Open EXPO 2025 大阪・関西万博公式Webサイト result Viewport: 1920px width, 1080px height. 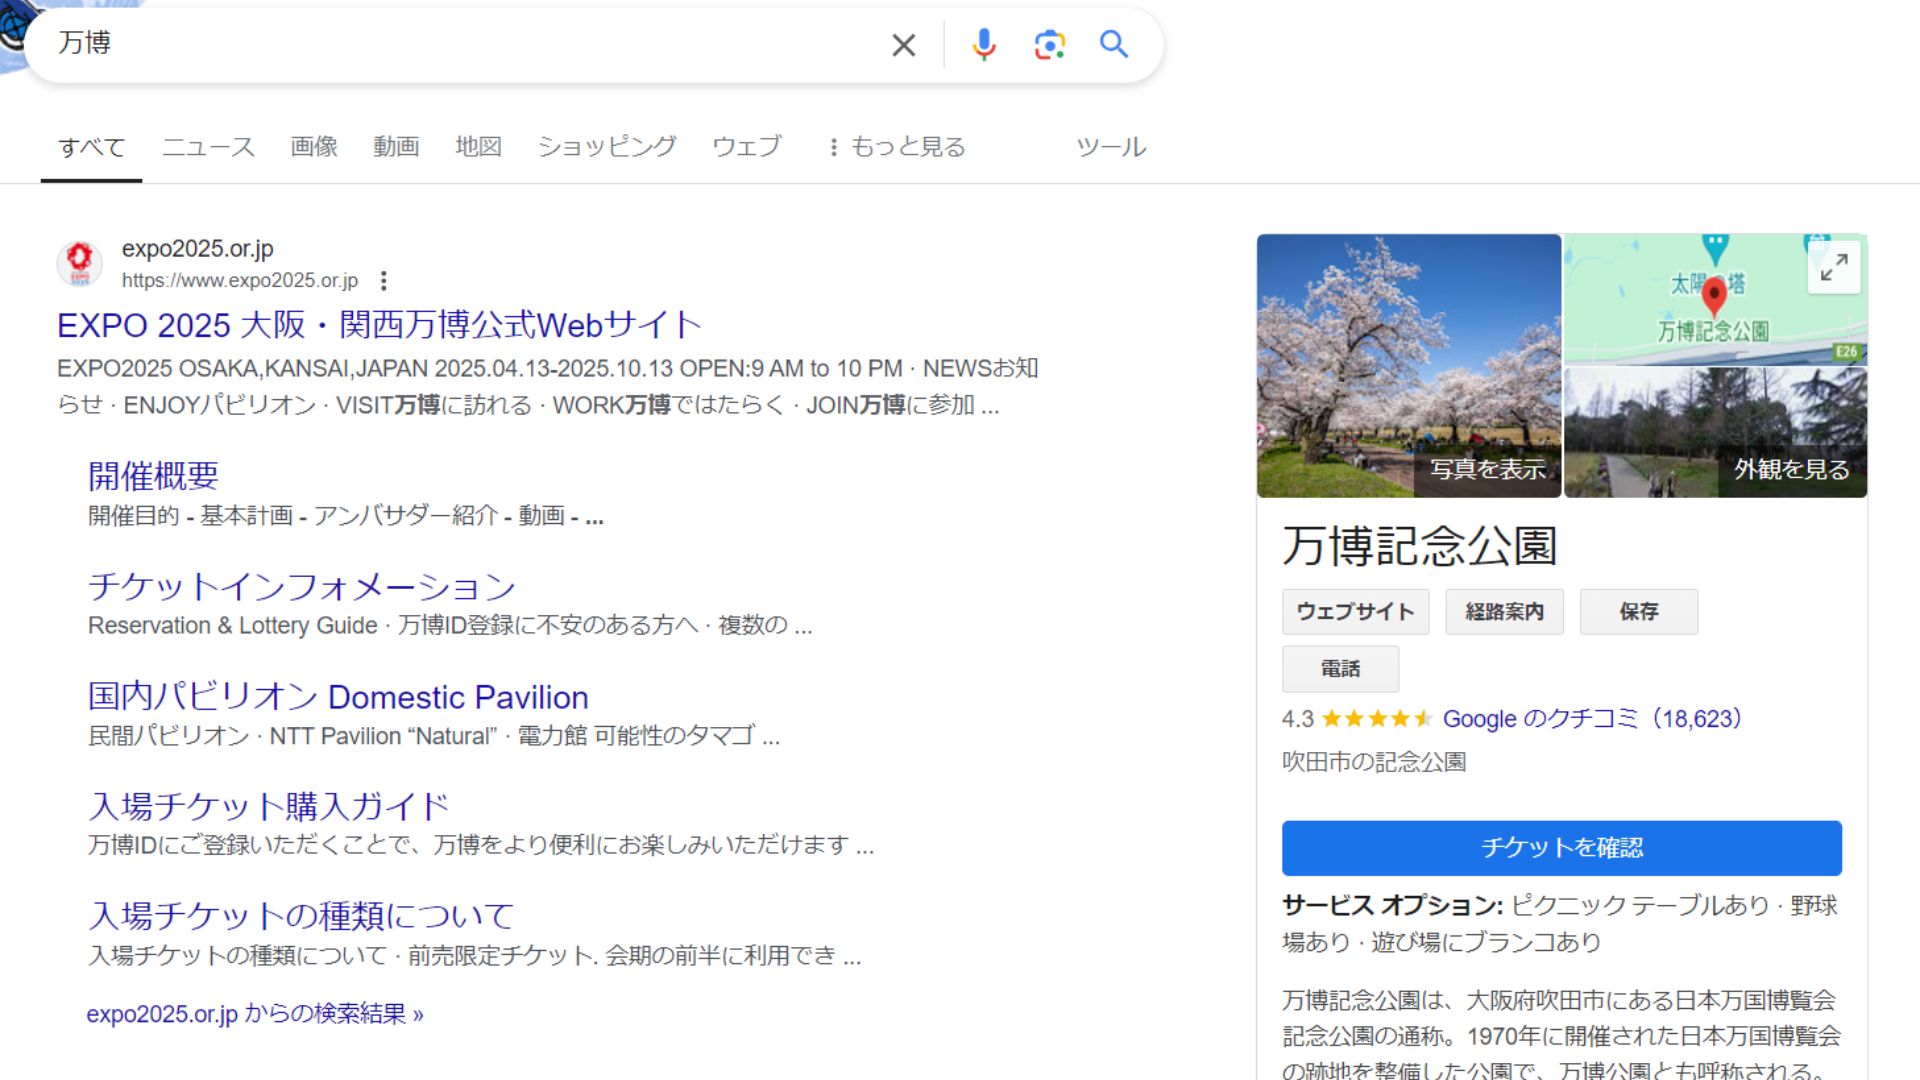click(379, 325)
